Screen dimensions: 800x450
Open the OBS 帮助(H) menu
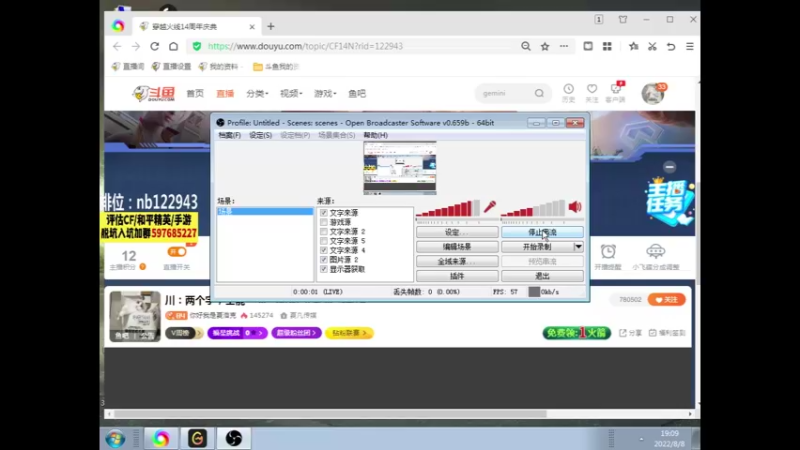[x=376, y=135]
